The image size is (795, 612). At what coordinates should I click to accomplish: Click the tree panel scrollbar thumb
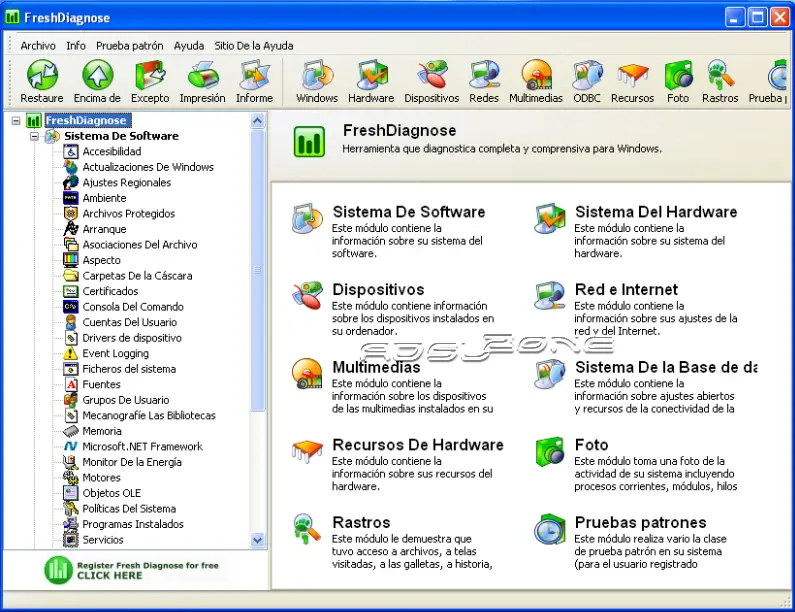258,270
